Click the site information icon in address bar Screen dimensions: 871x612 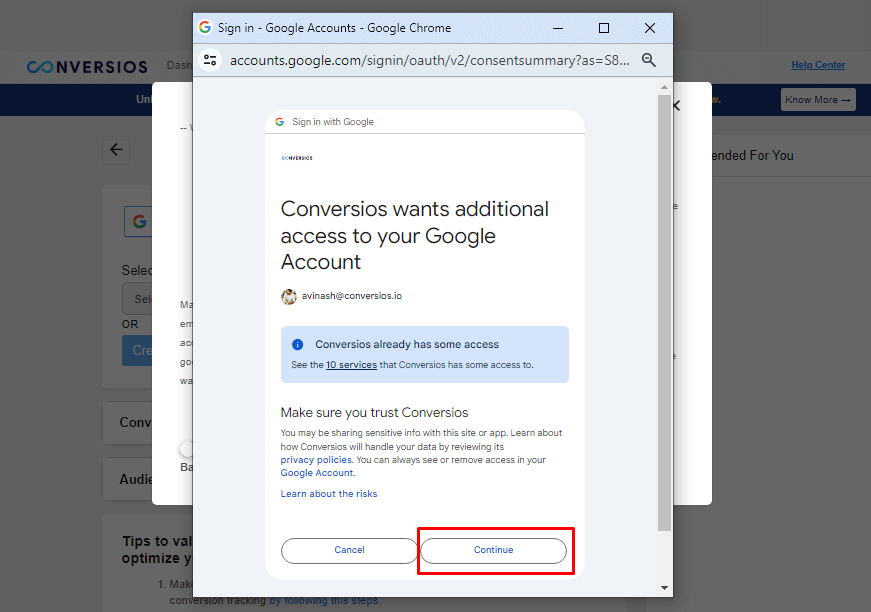click(x=210, y=60)
